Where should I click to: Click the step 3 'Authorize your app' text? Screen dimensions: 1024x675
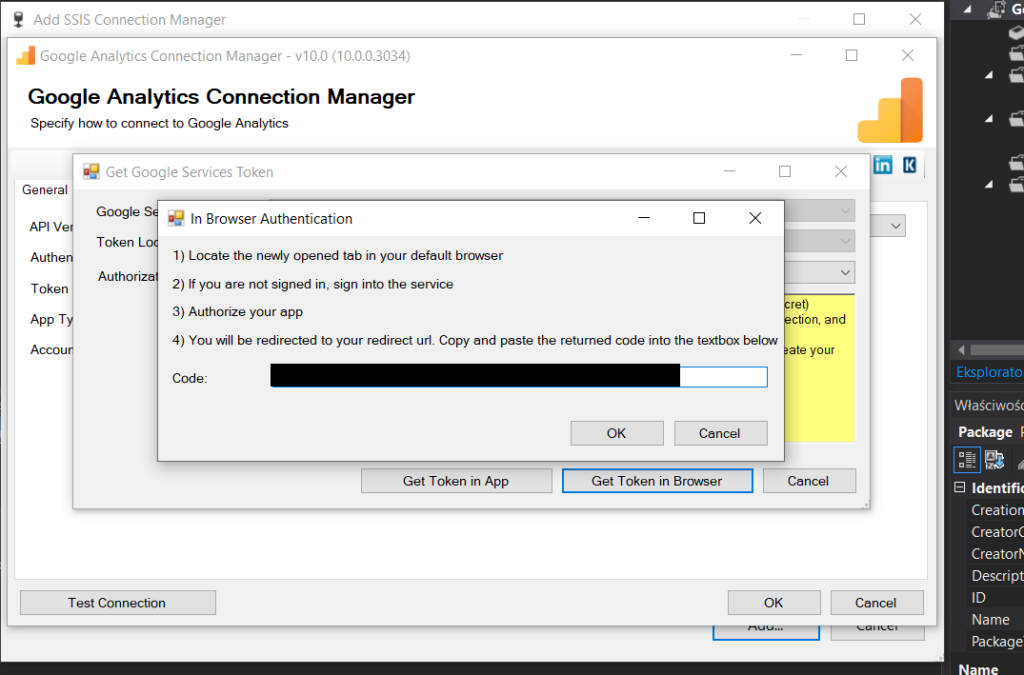pos(238,312)
